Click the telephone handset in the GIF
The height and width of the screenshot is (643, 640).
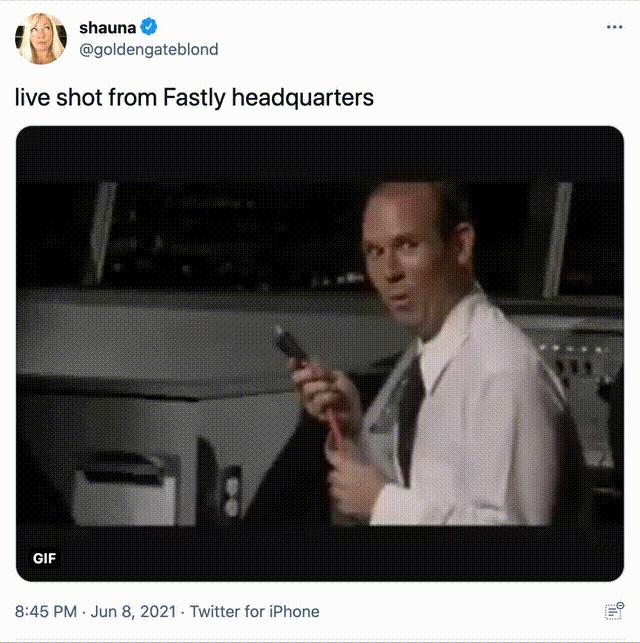click(291, 346)
